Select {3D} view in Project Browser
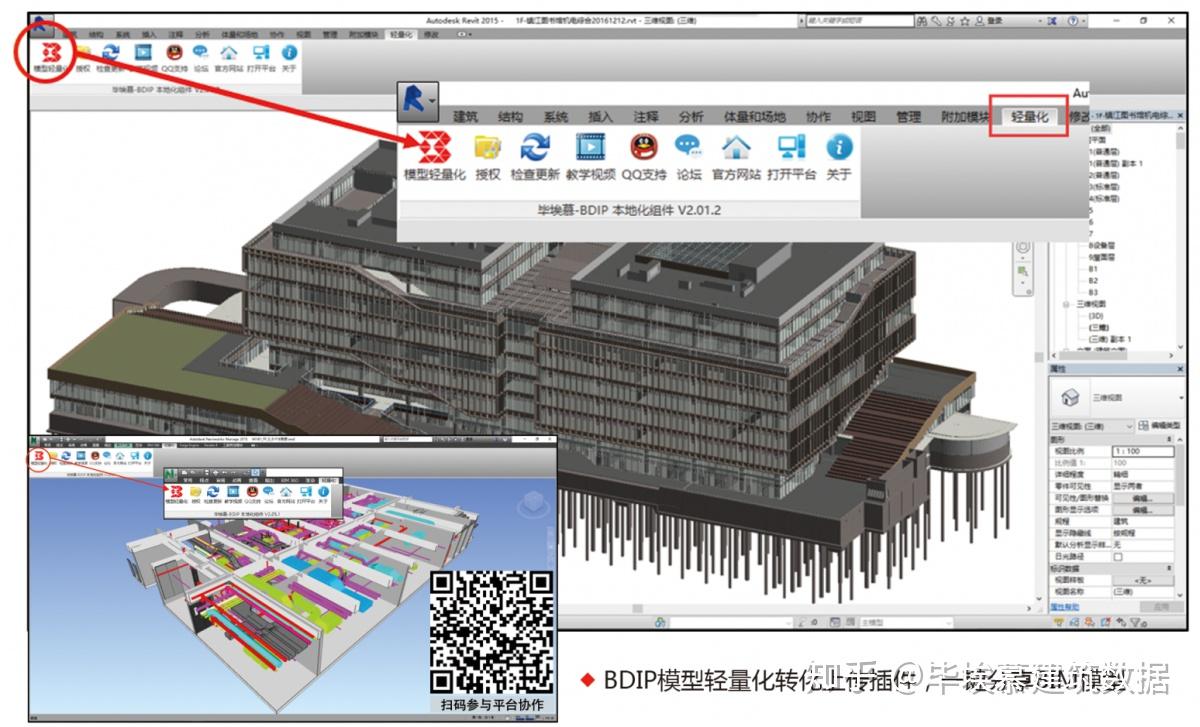Screen dimensions: 1200x727 (x=1096, y=316)
